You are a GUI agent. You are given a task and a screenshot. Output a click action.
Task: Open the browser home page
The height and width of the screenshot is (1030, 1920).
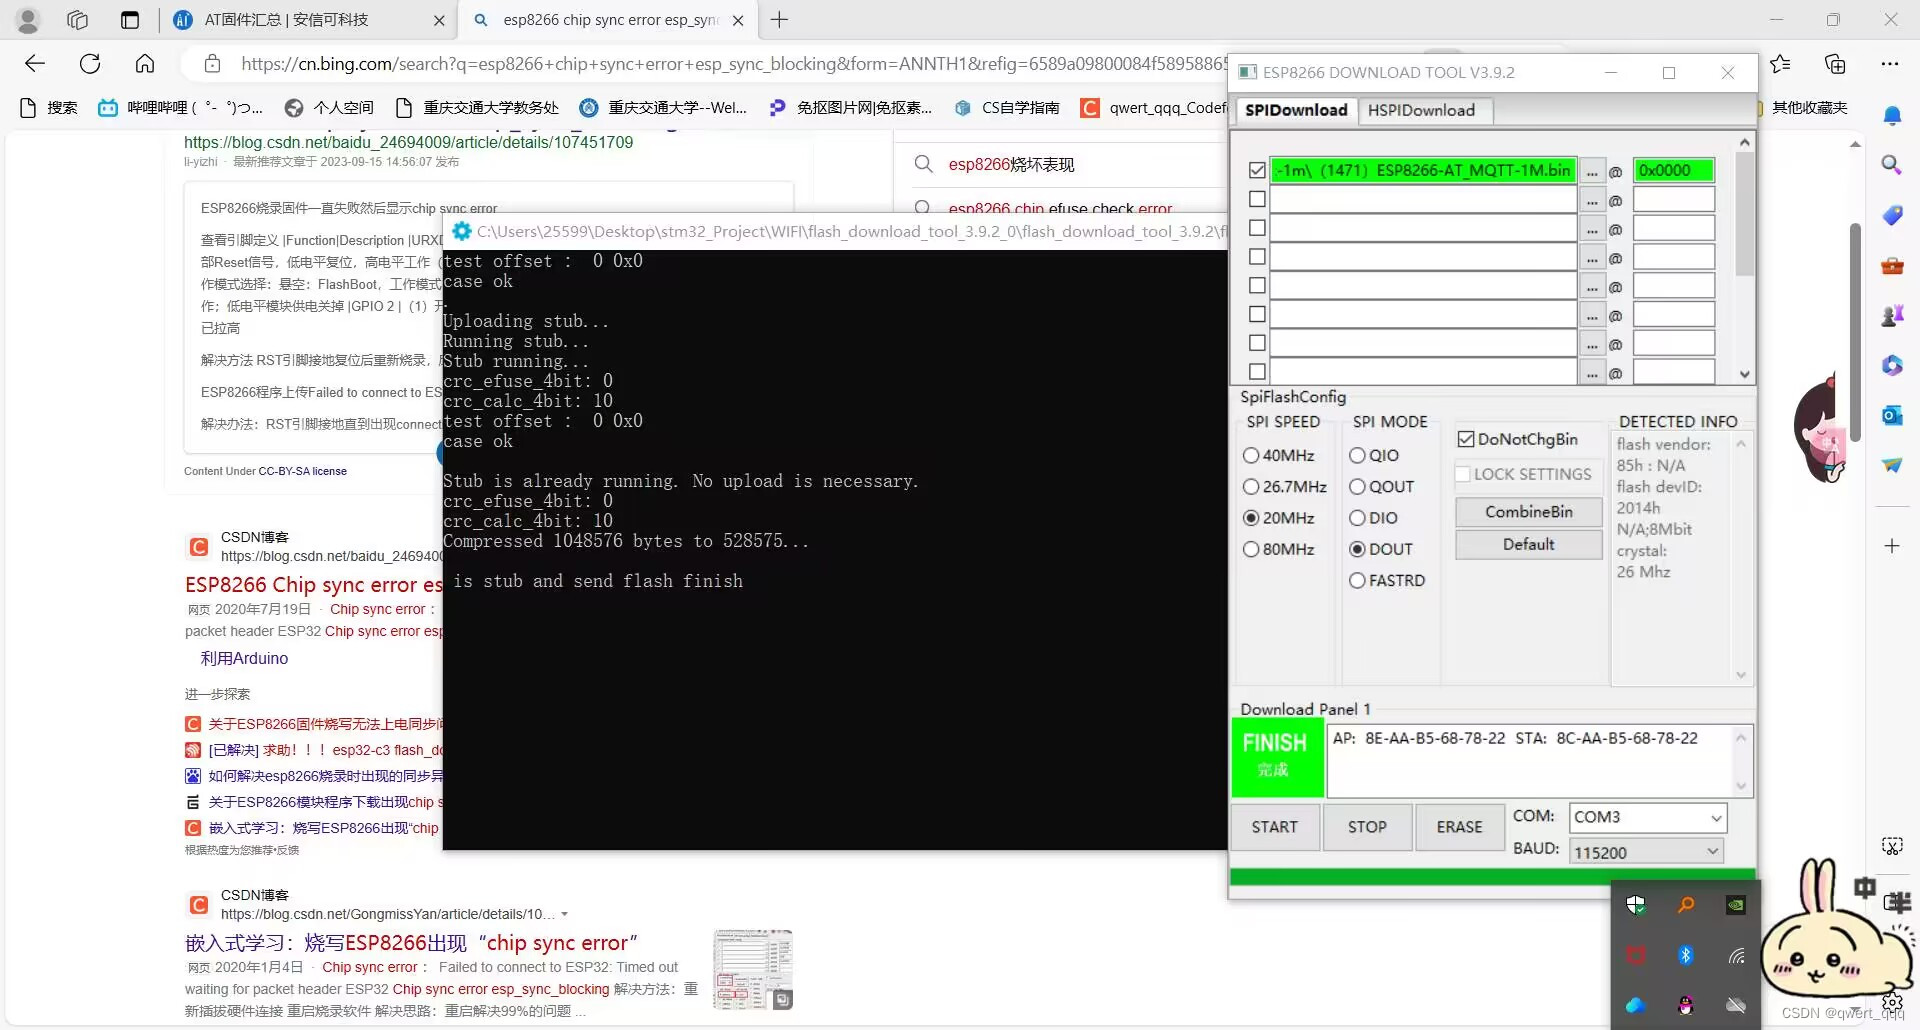(145, 64)
